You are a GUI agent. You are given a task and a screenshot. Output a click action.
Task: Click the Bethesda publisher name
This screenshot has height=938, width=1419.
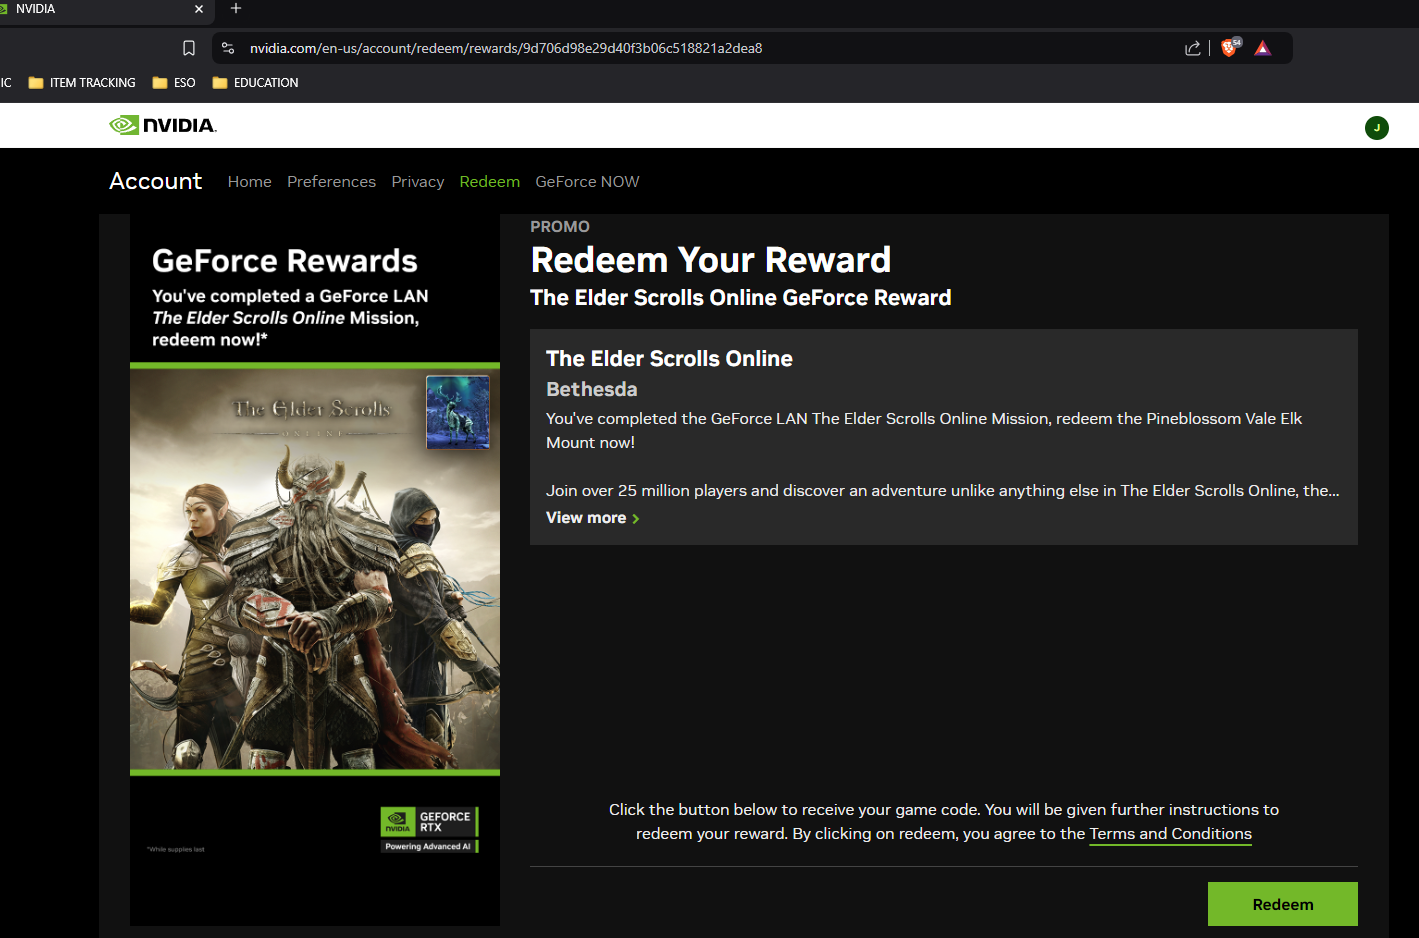(592, 389)
